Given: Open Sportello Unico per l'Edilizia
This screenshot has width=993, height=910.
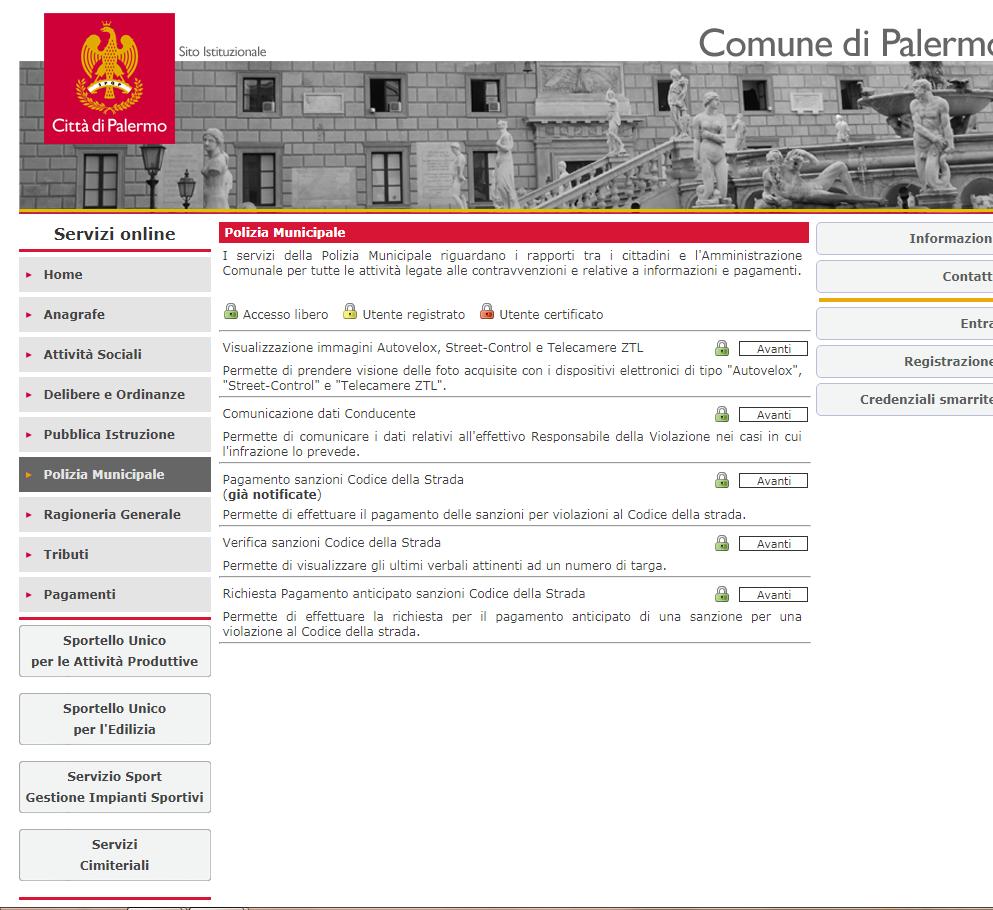Looking at the screenshot, I should [x=114, y=719].
